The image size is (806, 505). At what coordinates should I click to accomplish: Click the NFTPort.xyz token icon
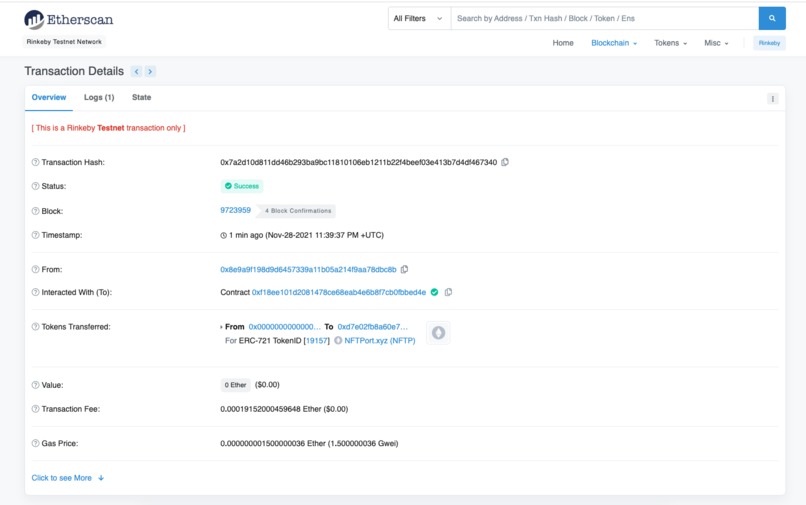(x=338, y=340)
